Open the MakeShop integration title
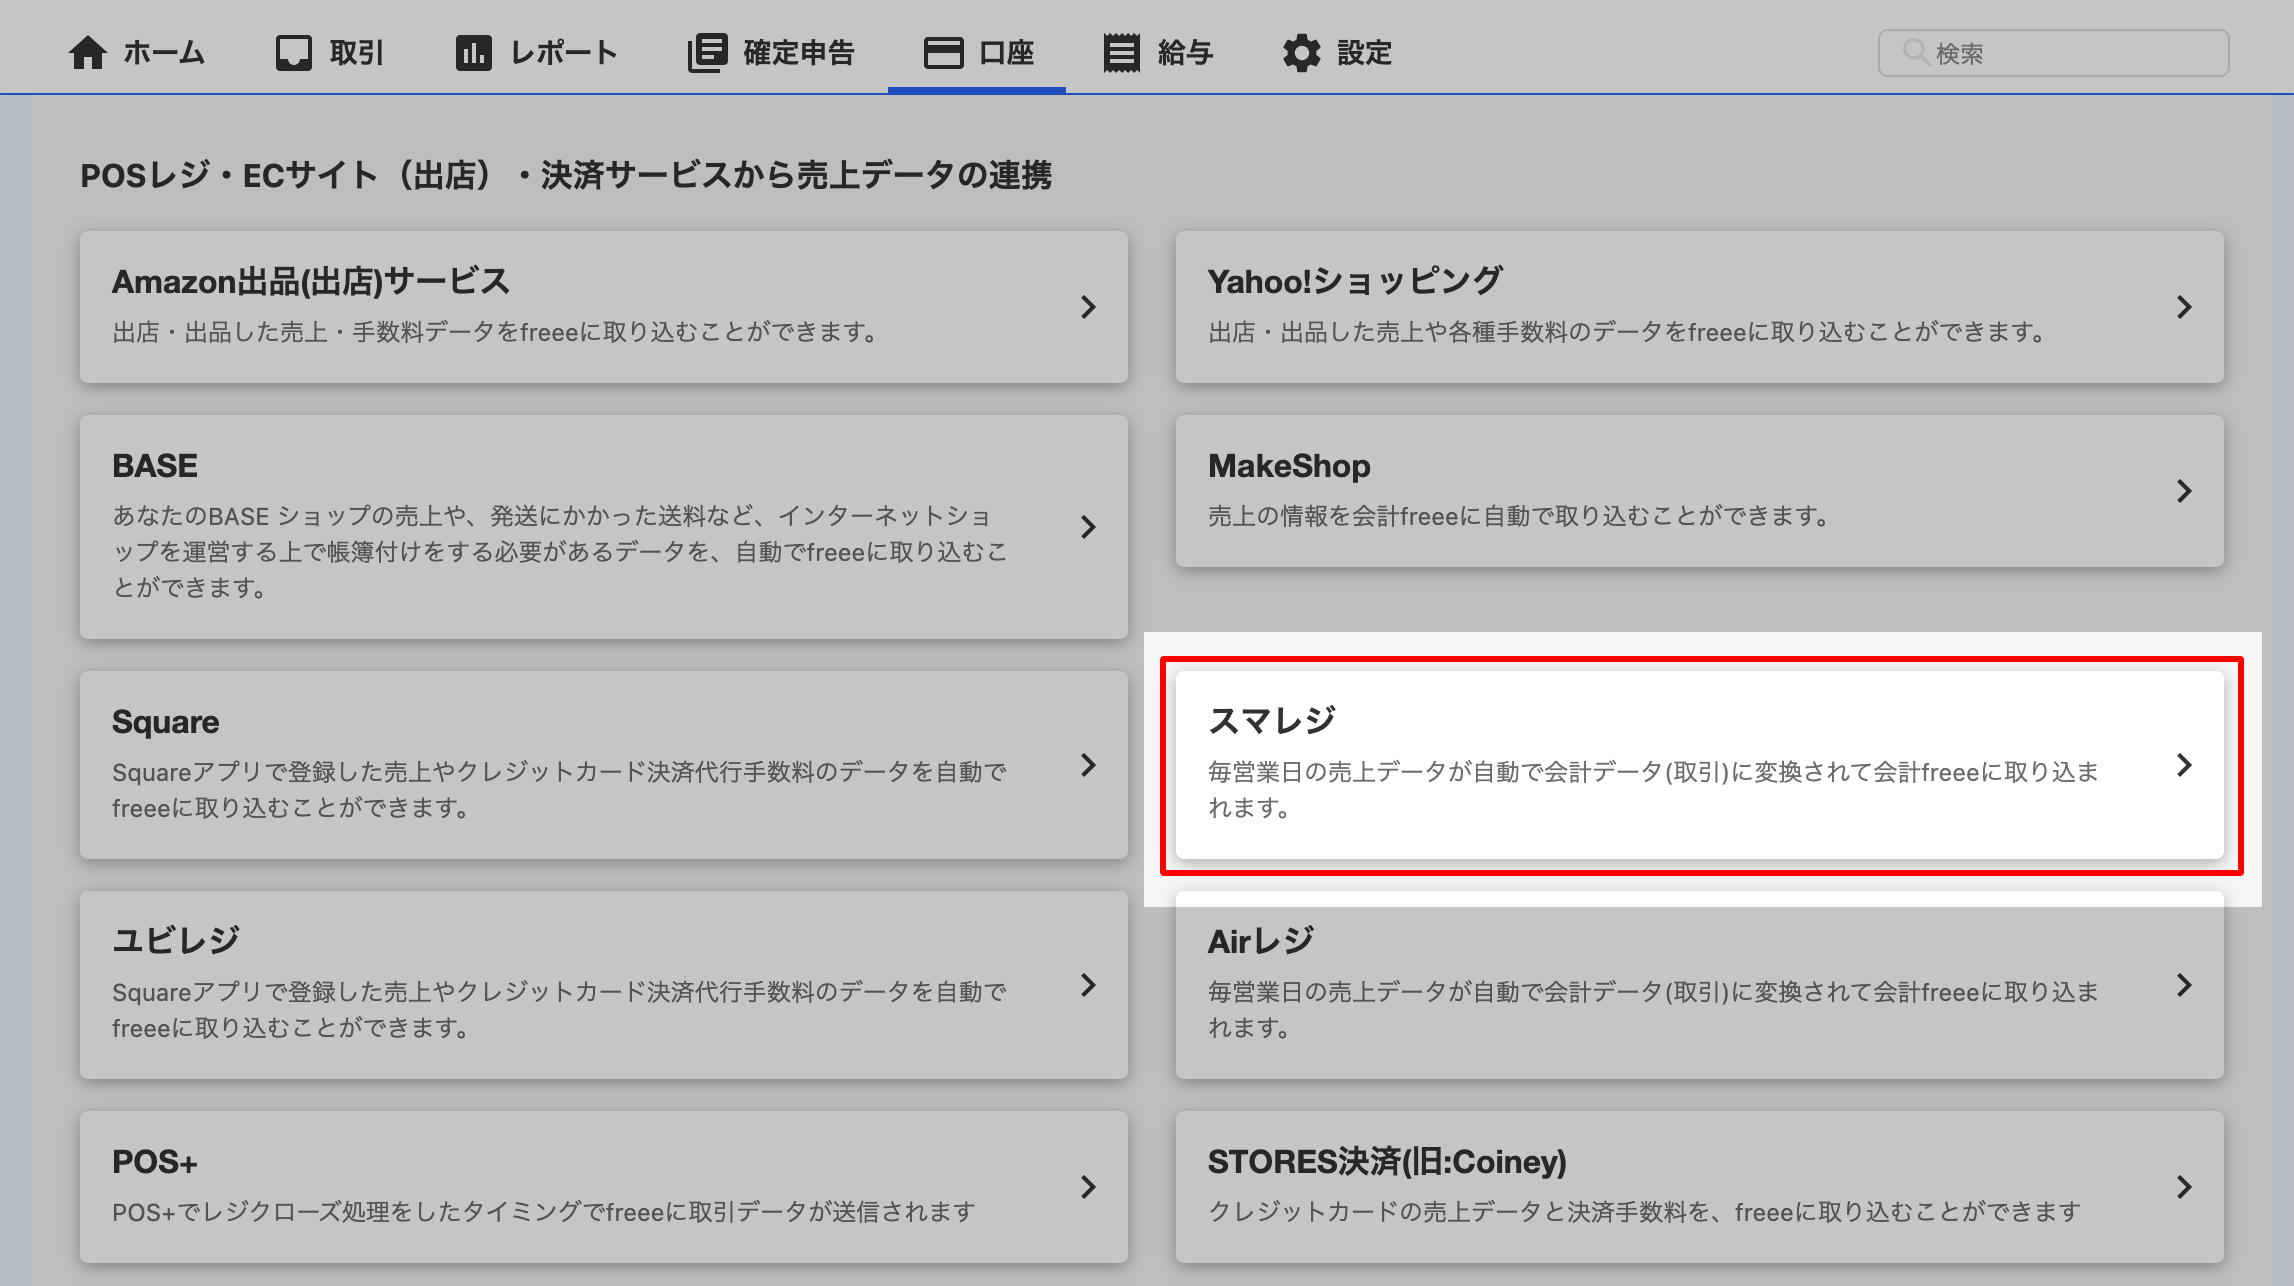The image size is (2294, 1286). [1289, 465]
